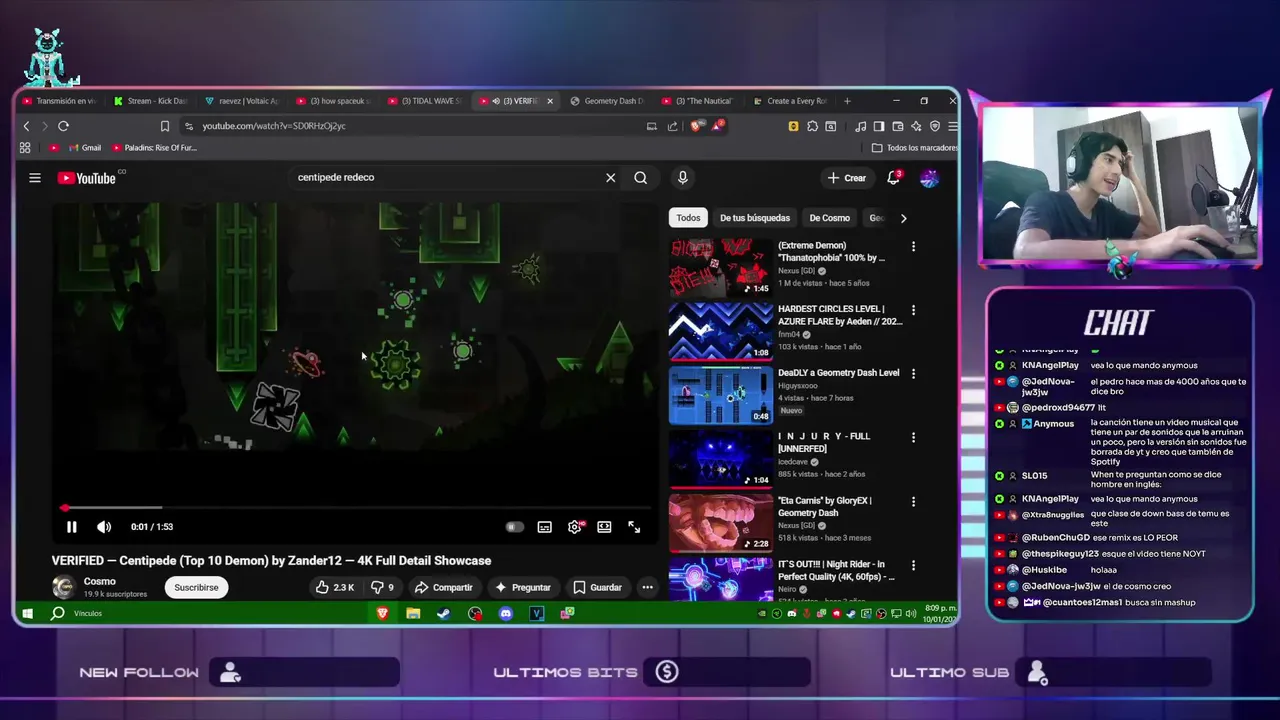
Task: Click the Preguntar button
Action: click(524, 587)
